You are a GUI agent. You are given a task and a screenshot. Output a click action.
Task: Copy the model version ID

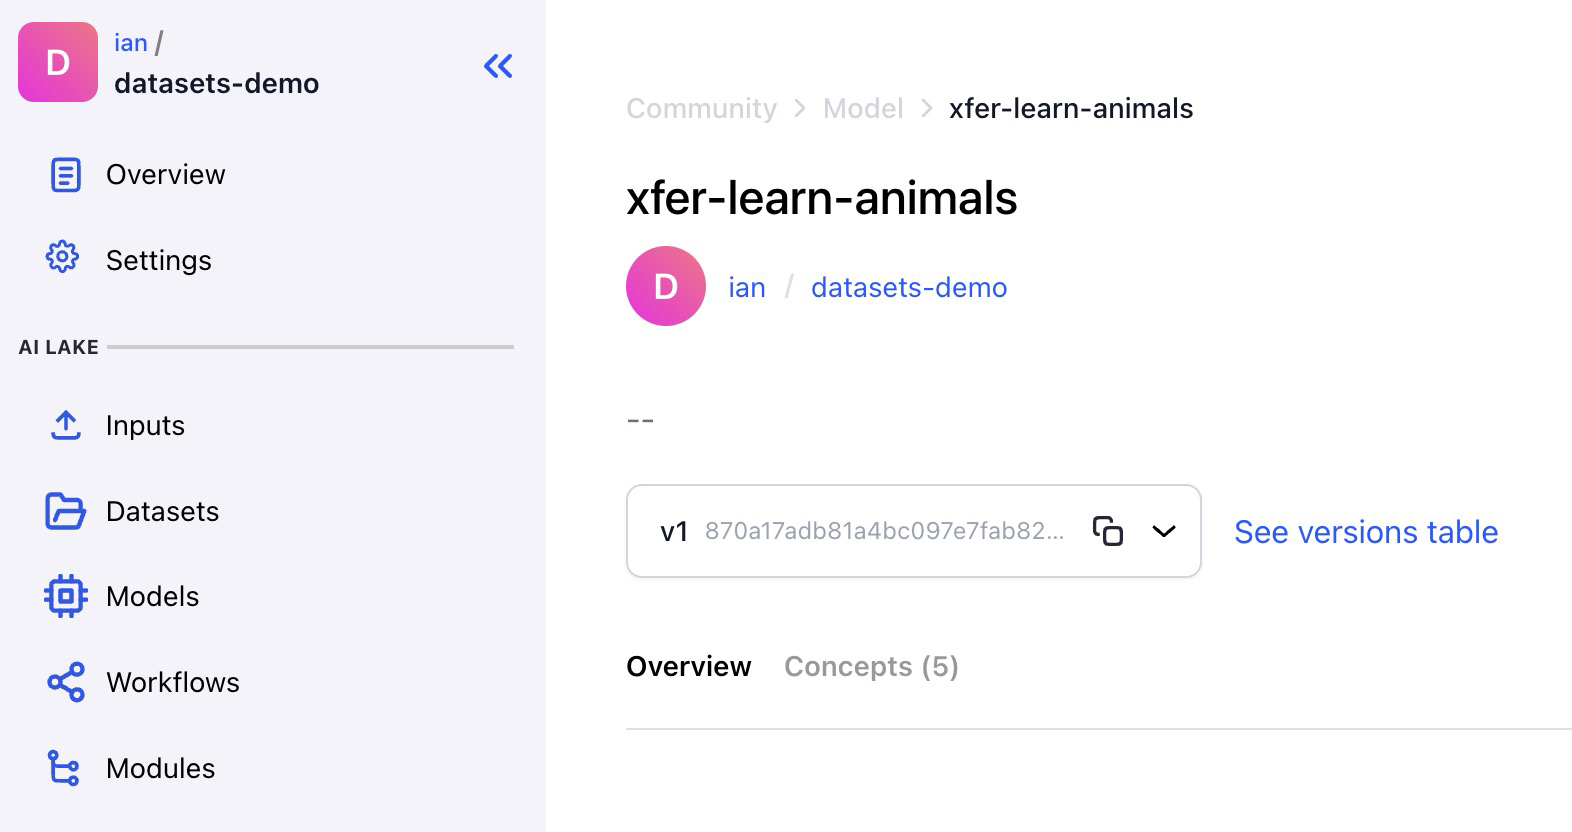1107,531
